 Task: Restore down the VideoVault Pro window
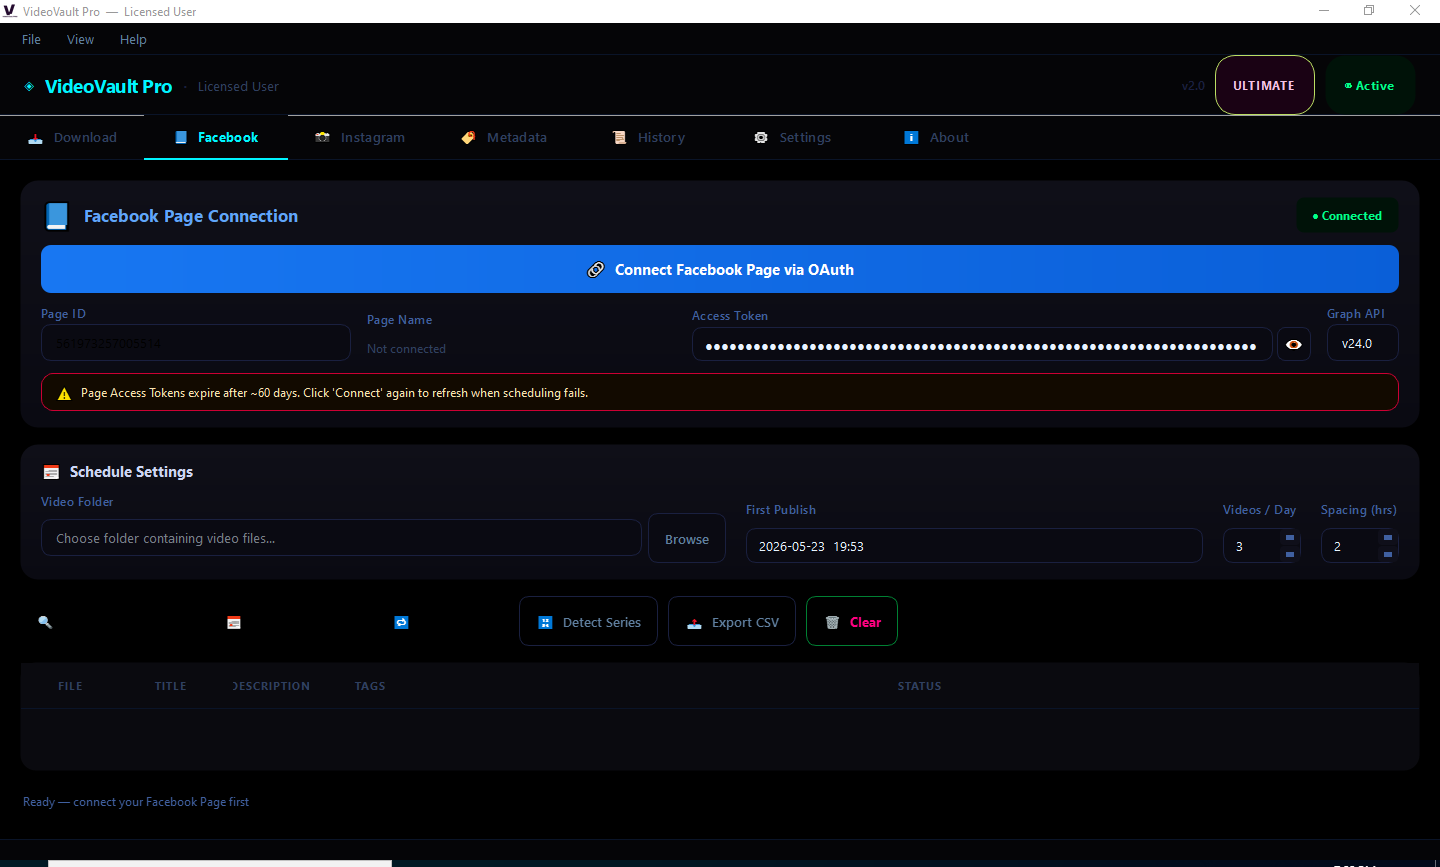click(1369, 11)
